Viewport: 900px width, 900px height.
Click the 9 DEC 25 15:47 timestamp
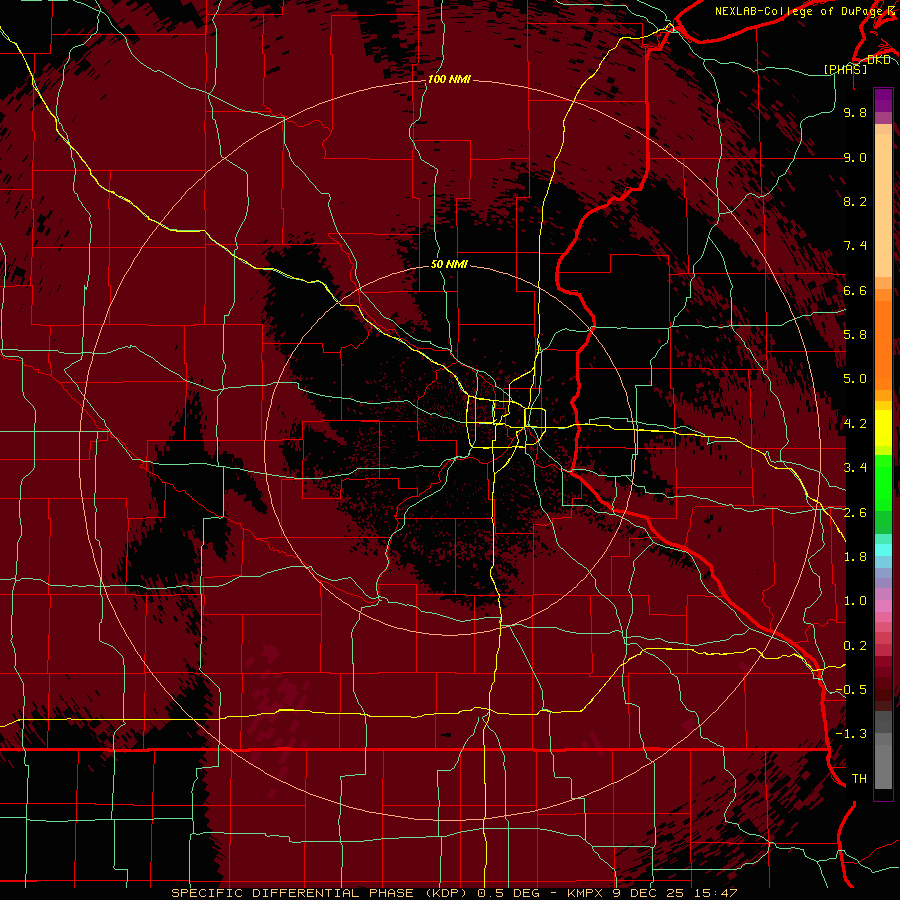click(675, 893)
